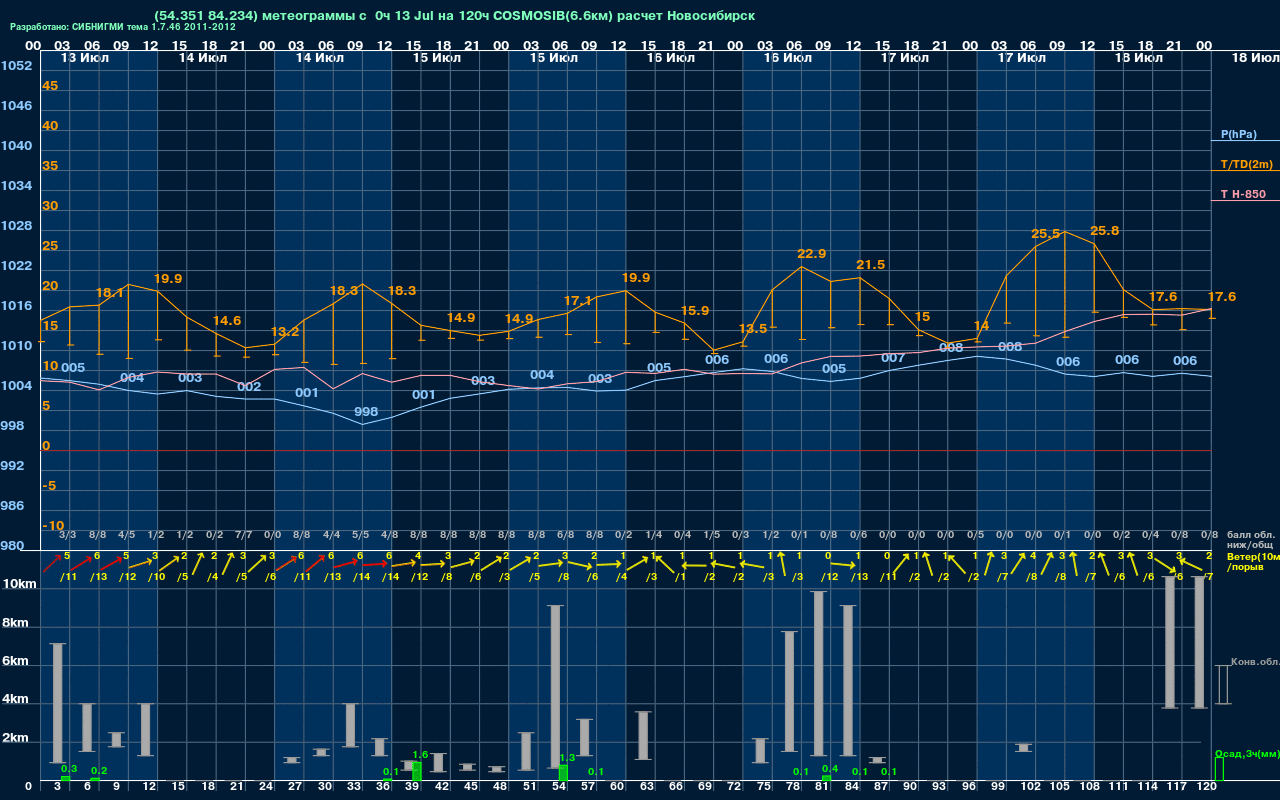Click the 45 temperature axis value
Viewport: 1280px width, 800px height.
[50, 86]
